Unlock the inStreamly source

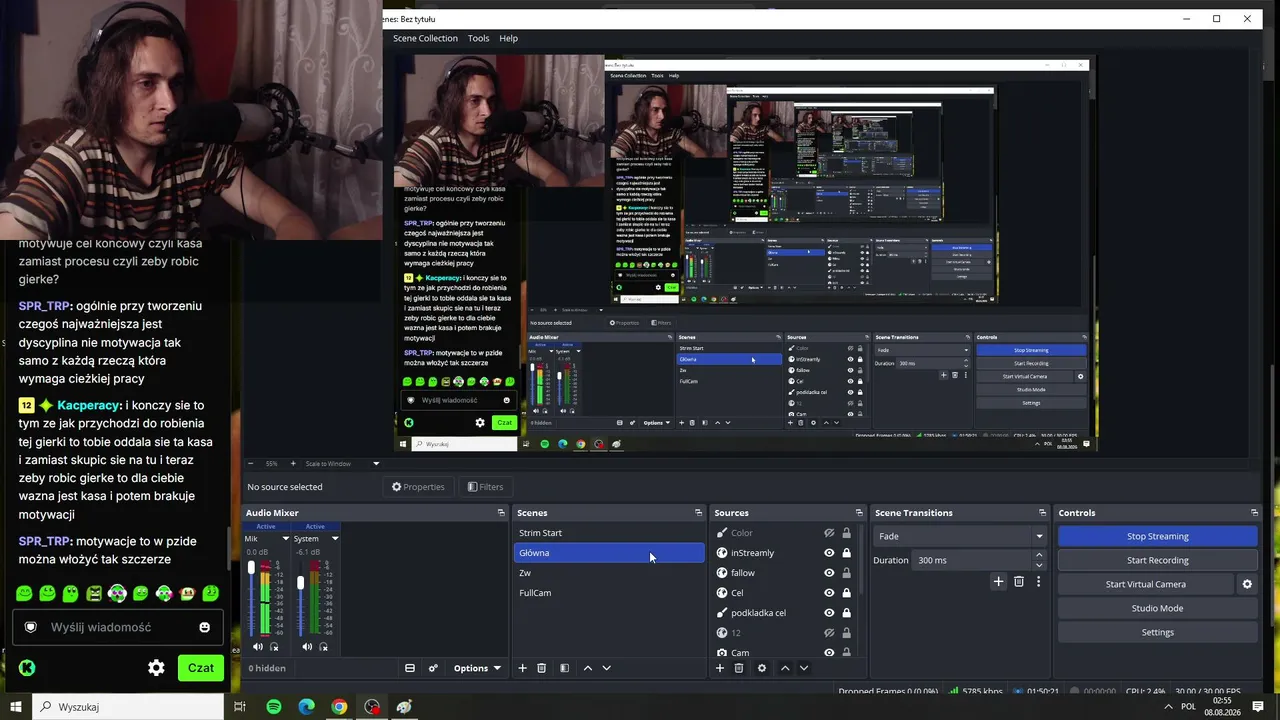click(847, 553)
